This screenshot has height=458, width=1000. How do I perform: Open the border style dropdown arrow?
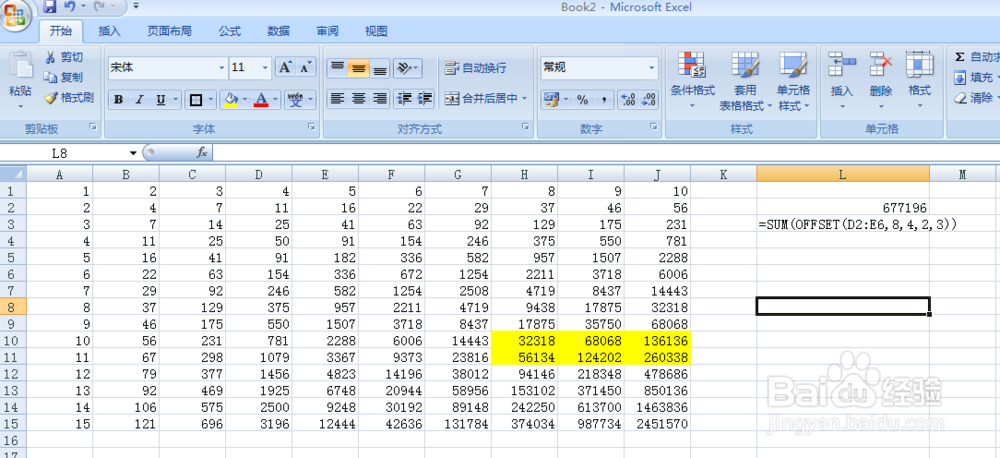click(x=211, y=100)
